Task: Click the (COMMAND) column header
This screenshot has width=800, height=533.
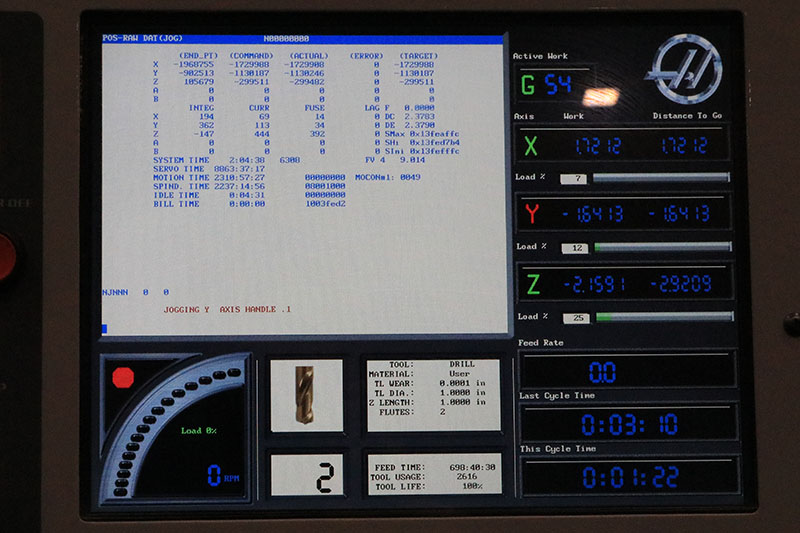Action: coord(251,55)
